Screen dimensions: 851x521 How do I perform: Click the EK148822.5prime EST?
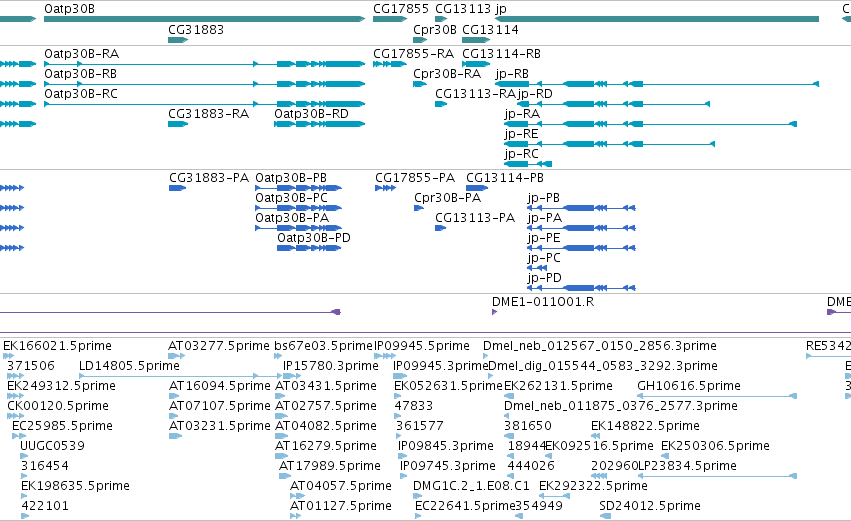(595, 436)
